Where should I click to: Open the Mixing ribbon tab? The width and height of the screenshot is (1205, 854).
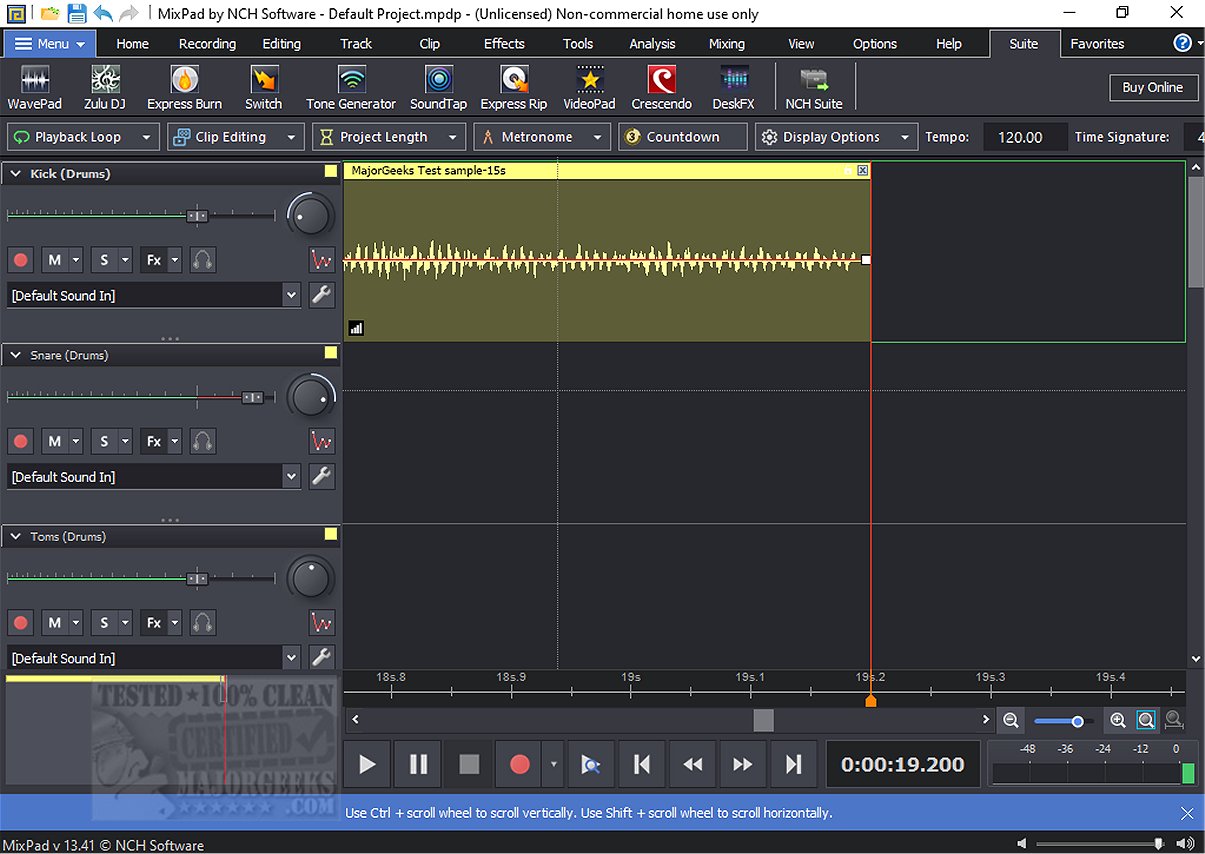click(x=726, y=44)
